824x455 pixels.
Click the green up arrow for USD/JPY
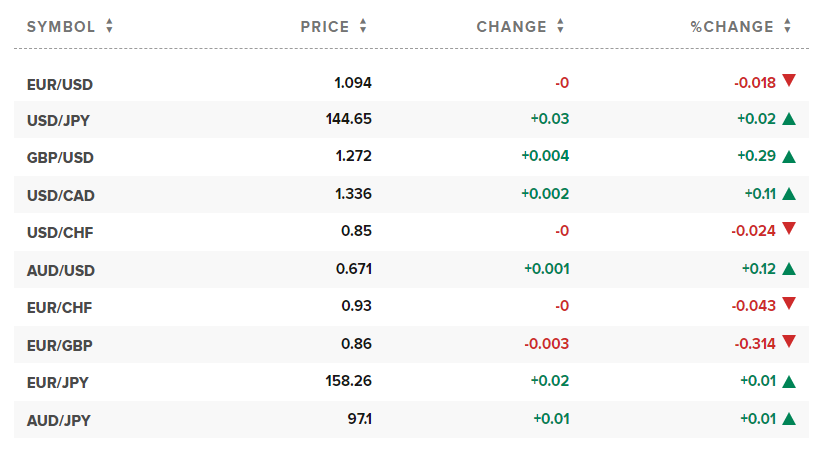pyautogui.click(x=789, y=119)
